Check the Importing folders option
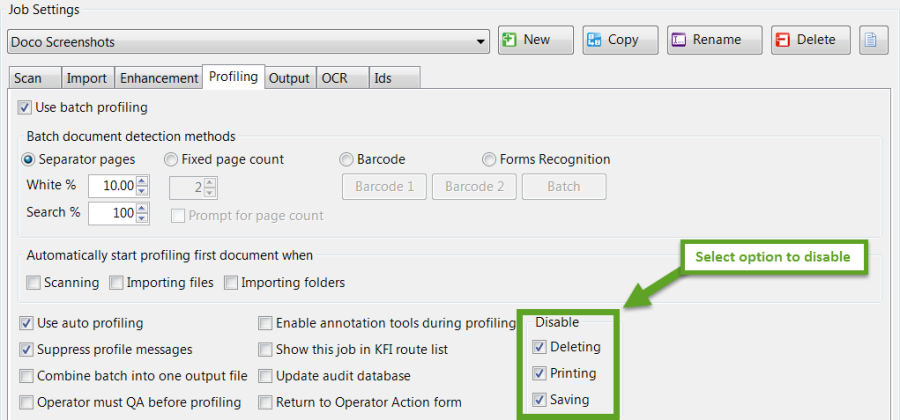 [232, 283]
